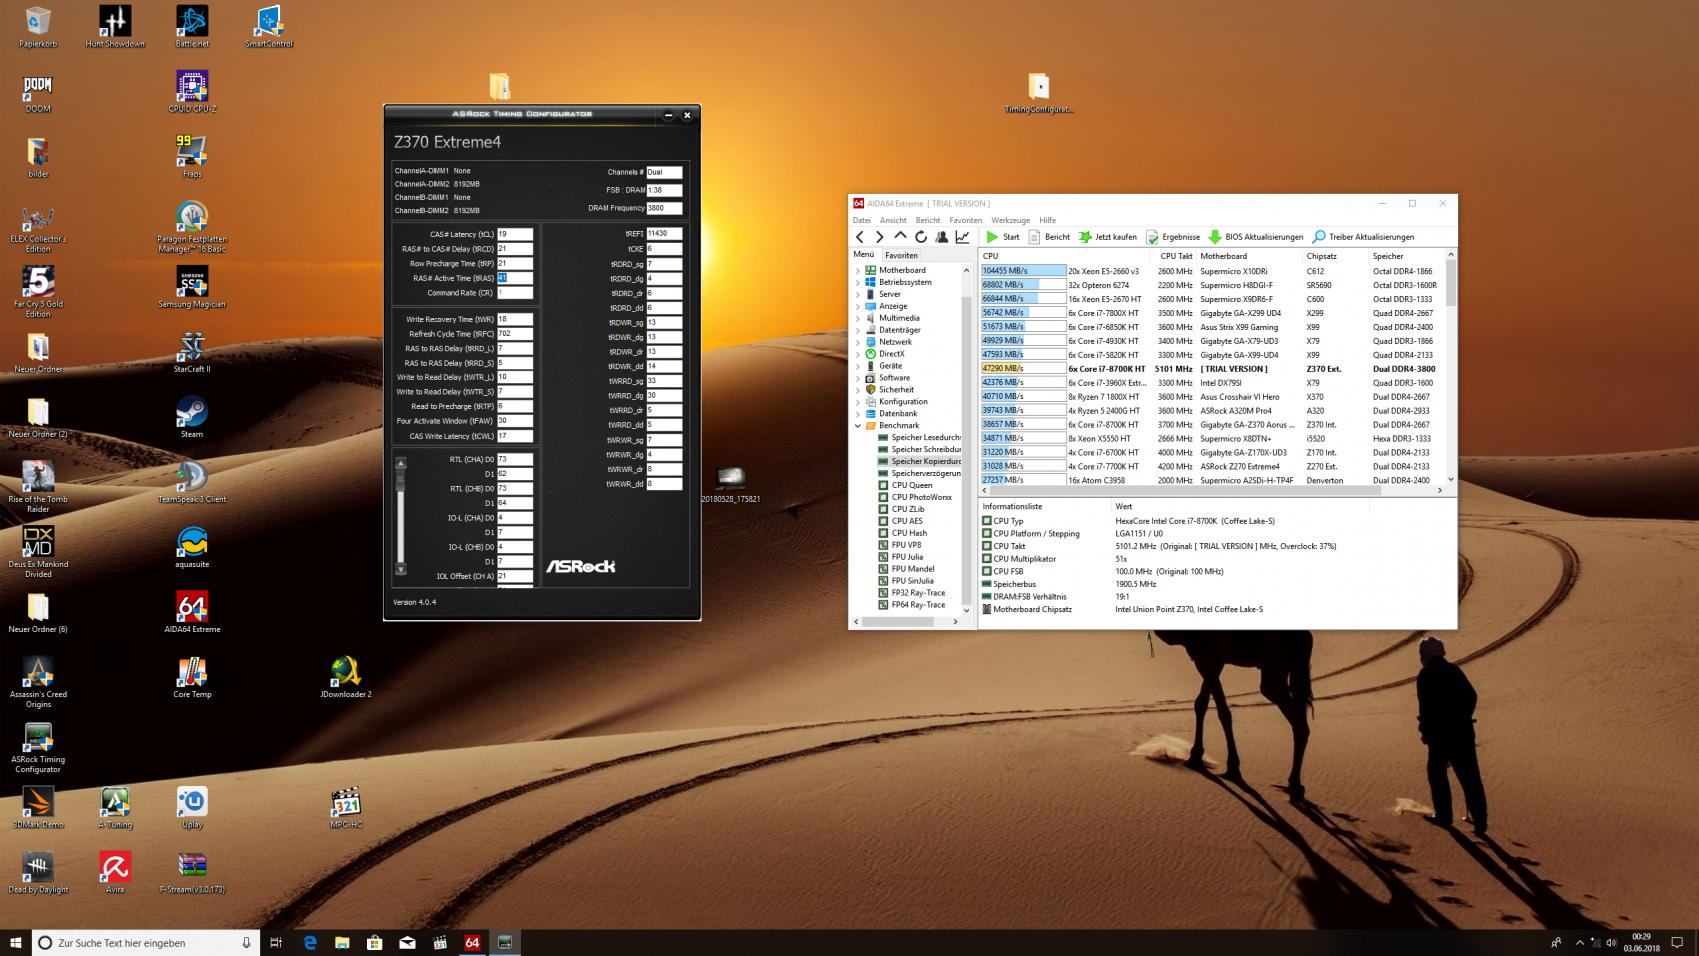This screenshot has height=956, width=1699.
Task: Expand the Motherboard tree node
Action: pyautogui.click(x=857, y=270)
